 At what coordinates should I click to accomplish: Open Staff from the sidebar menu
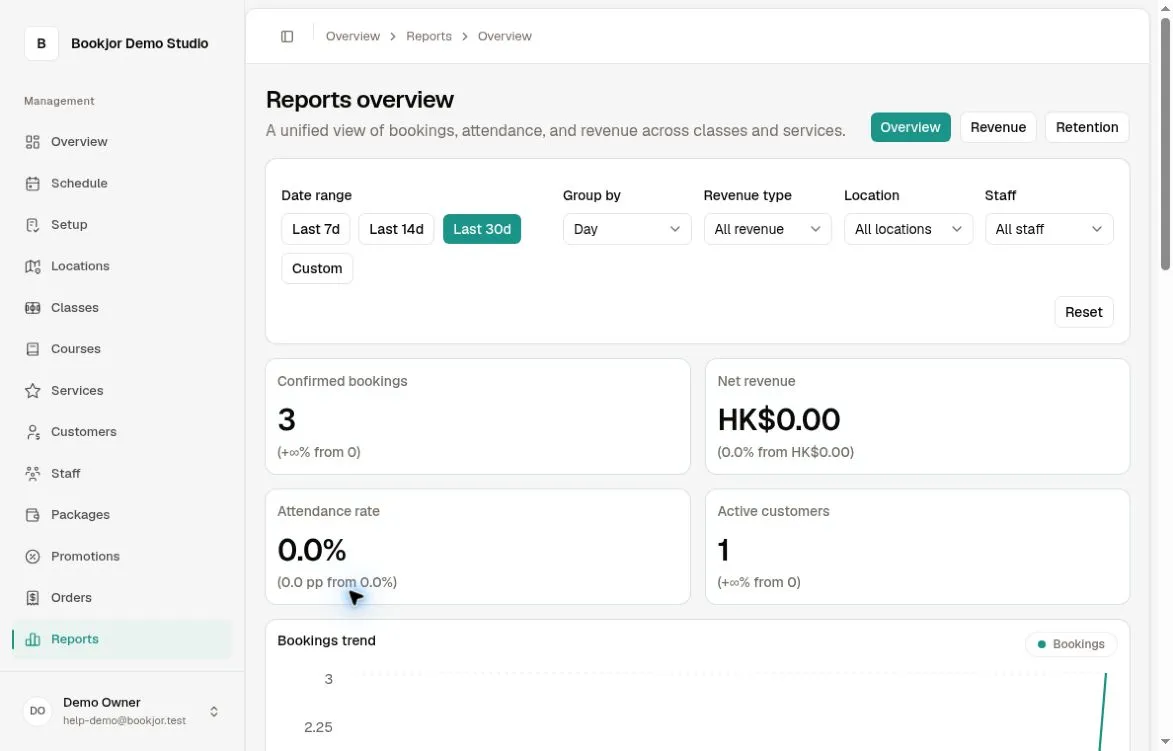pyautogui.click(x=121, y=473)
